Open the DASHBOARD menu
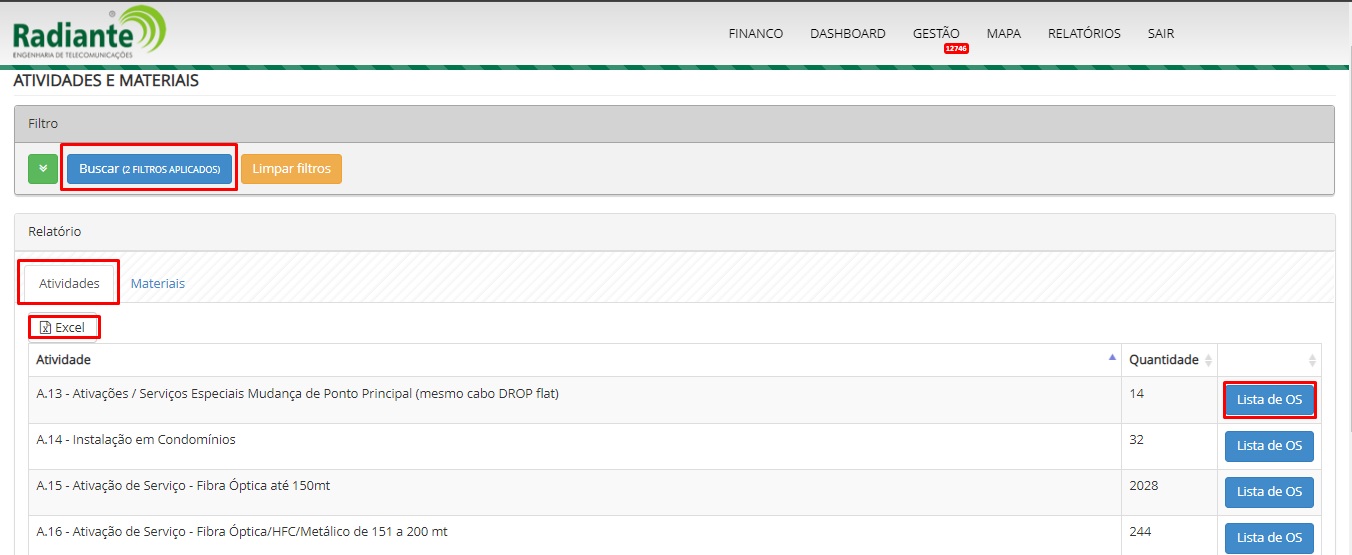This screenshot has height=555, width=1352. click(x=847, y=33)
